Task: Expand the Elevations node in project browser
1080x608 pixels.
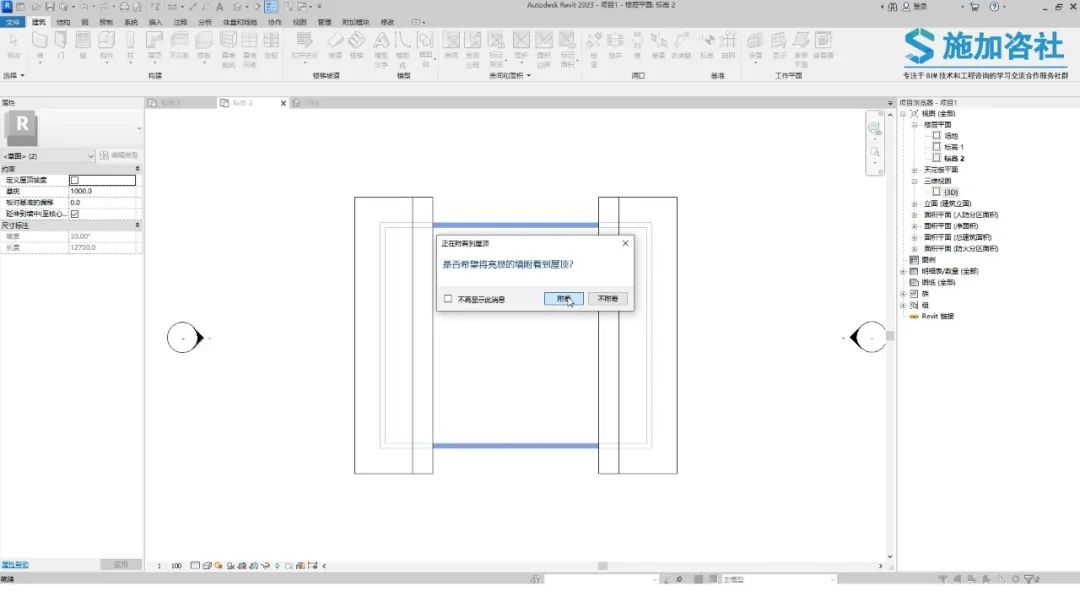Action: [914, 203]
